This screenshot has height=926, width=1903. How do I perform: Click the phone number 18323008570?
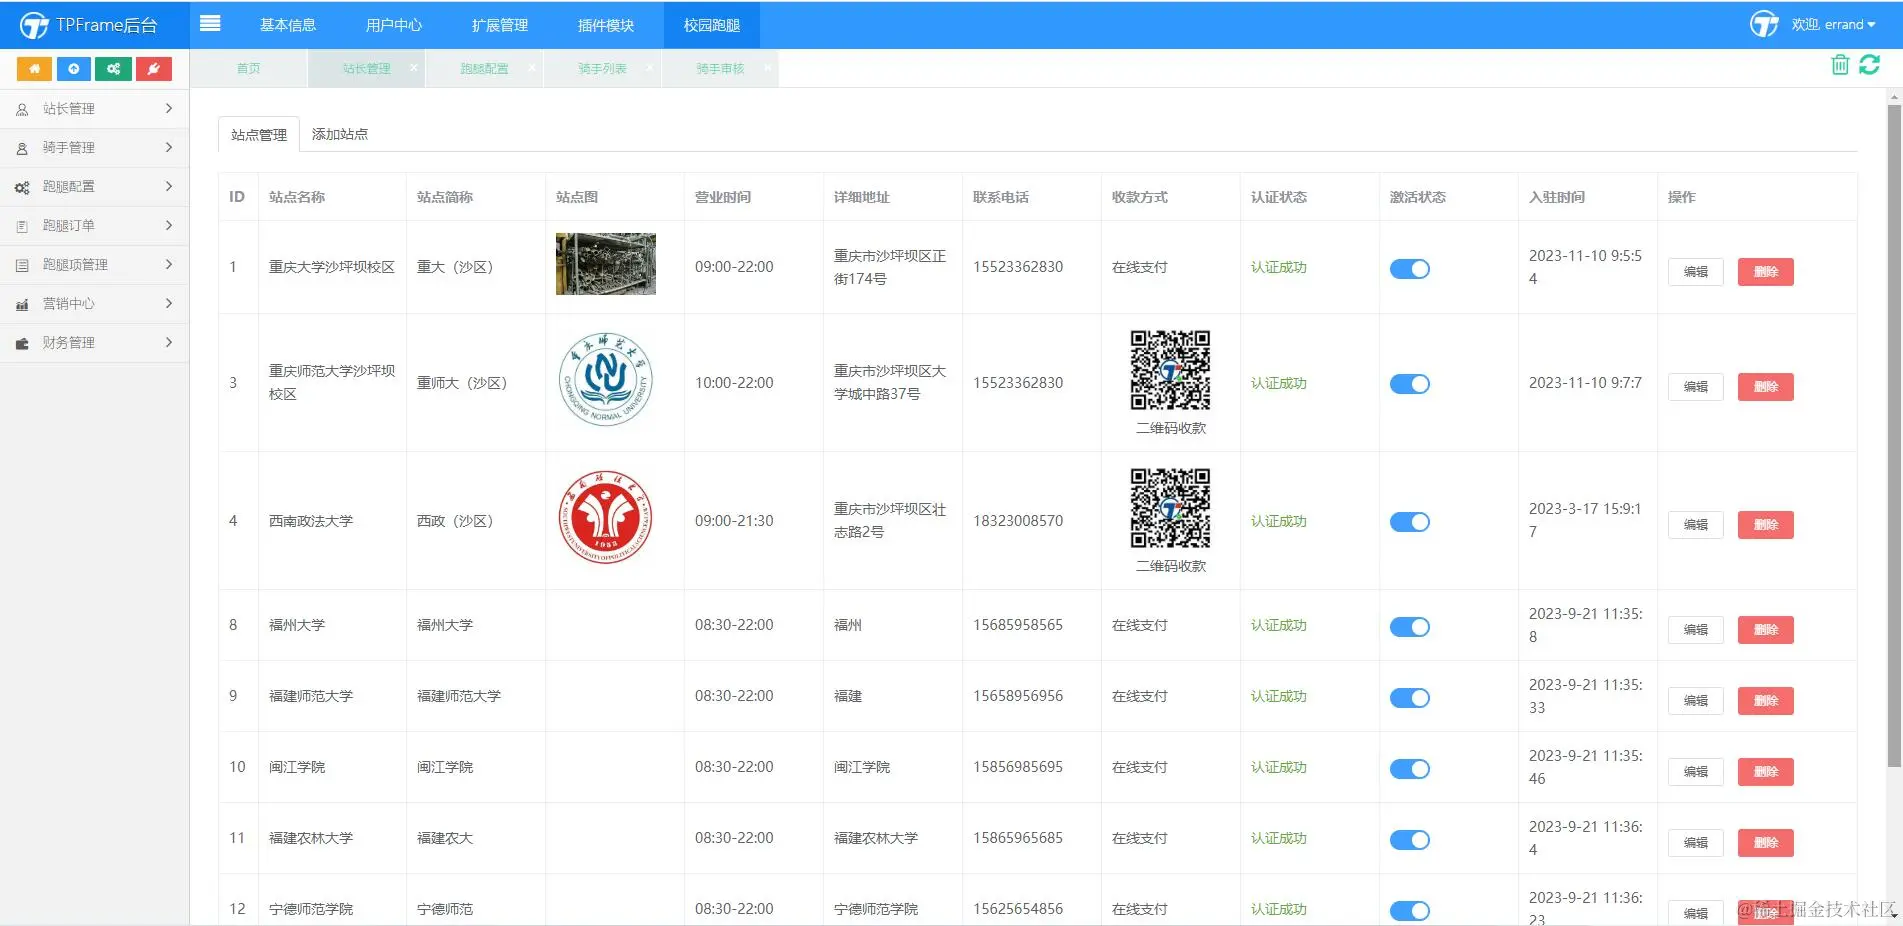(1018, 521)
